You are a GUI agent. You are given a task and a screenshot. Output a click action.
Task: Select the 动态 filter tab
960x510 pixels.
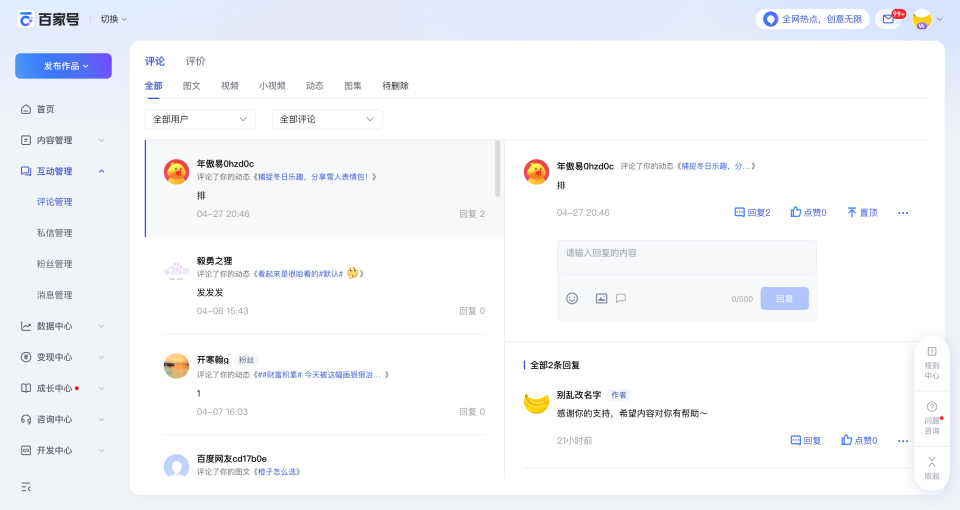point(315,86)
